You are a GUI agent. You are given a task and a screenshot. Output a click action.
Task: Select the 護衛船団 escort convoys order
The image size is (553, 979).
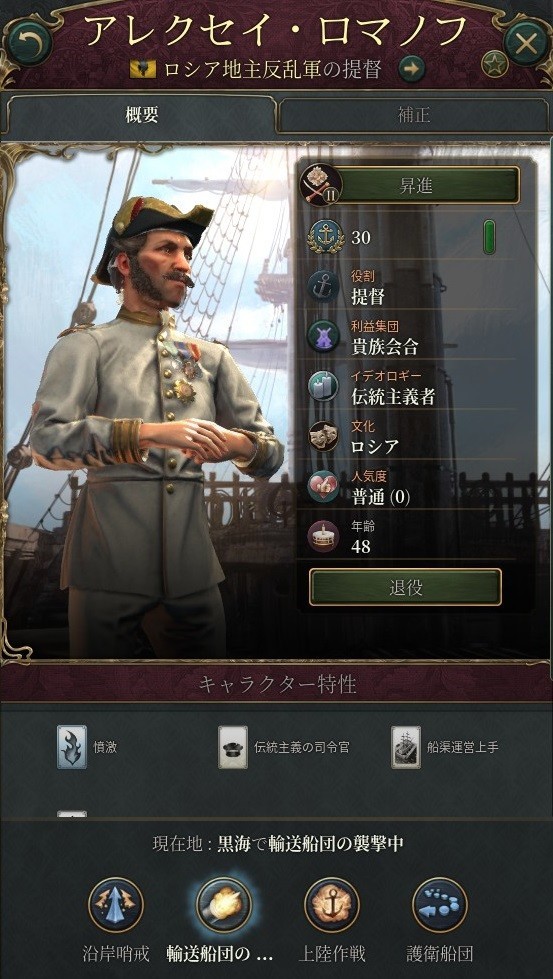[x=440, y=905]
